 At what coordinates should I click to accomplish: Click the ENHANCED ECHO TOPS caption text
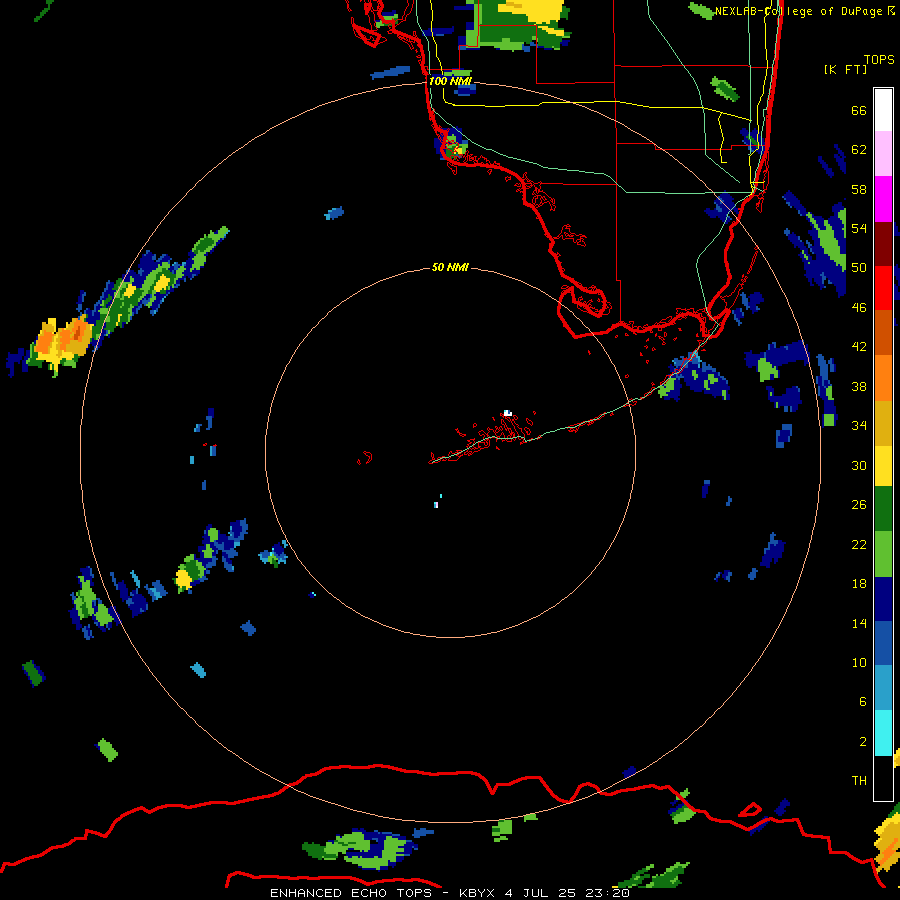coord(351,893)
